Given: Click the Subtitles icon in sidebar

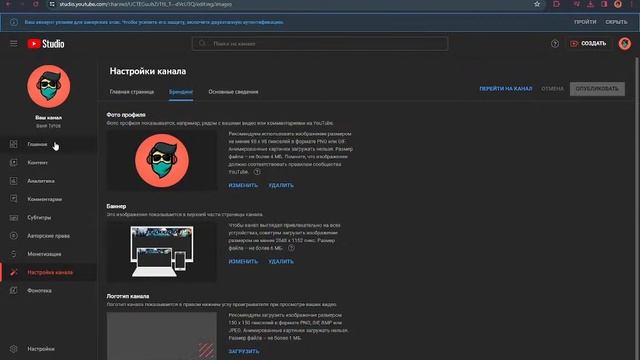Looking at the screenshot, I should pos(13,218).
